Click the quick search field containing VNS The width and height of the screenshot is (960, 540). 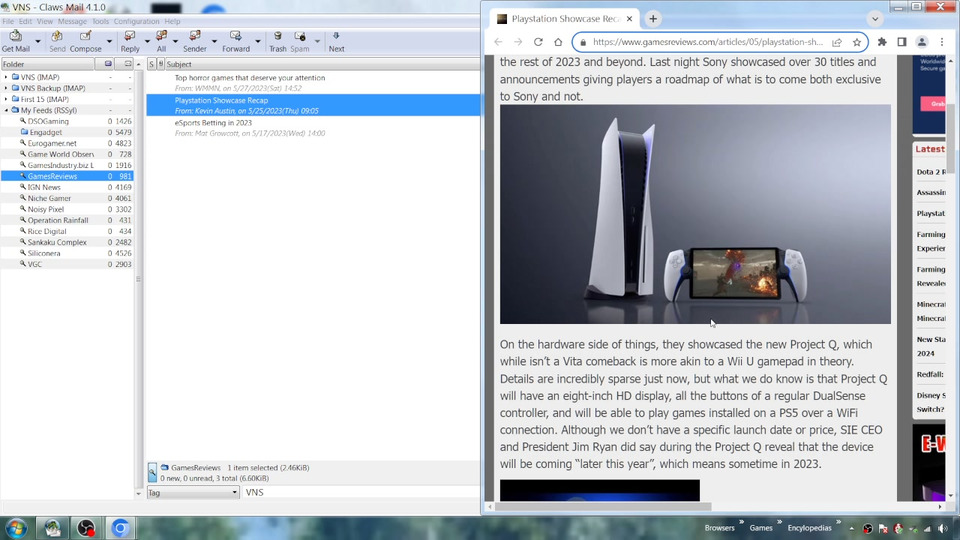361,492
